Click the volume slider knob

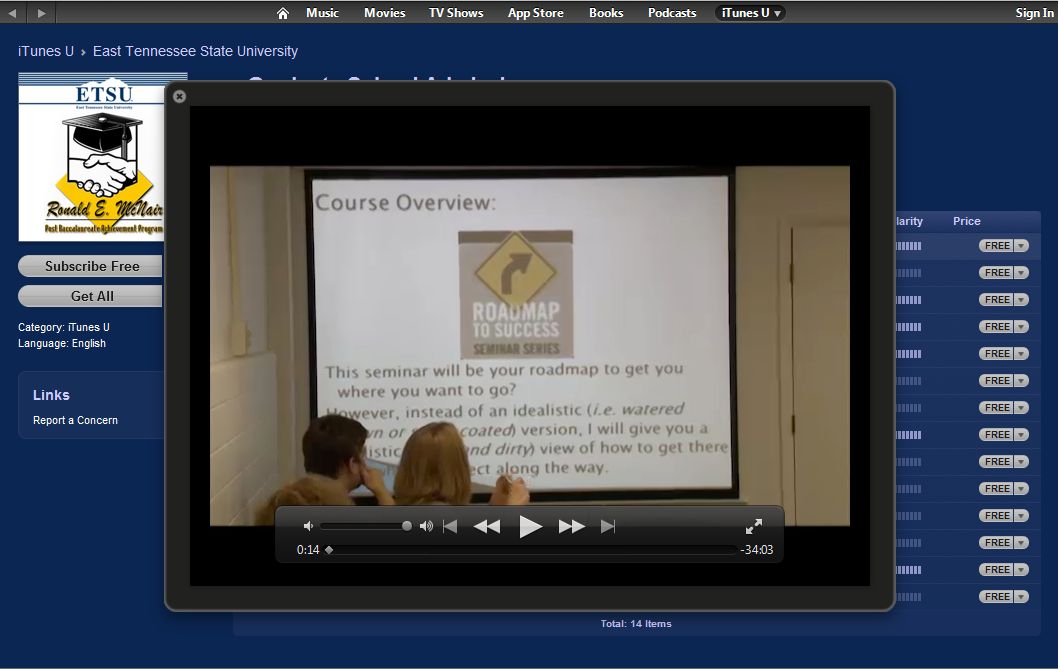point(407,526)
